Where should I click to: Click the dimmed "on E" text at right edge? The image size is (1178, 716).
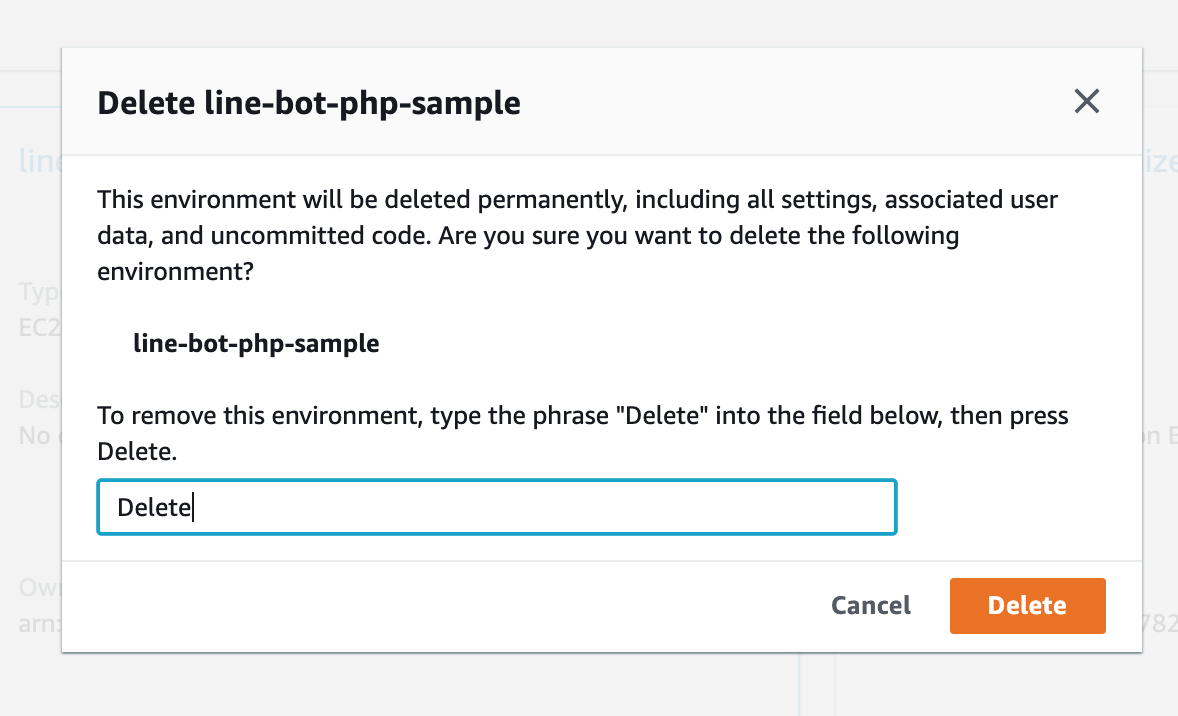(1160, 435)
